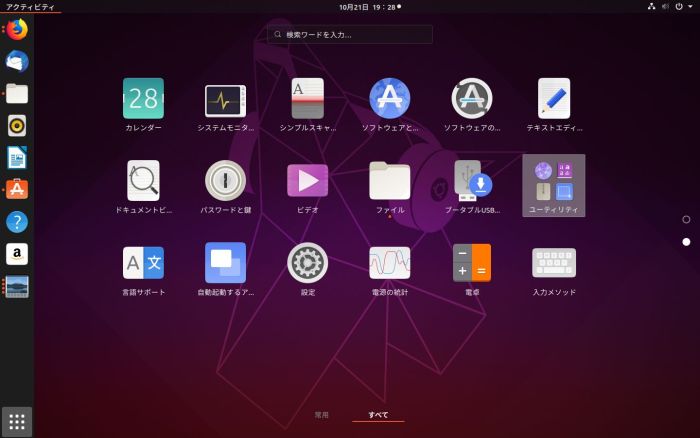The height and width of the screenshot is (438, 700).
Task: Open the Utilities folder (ユーティリティ)
Action: (x=554, y=186)
